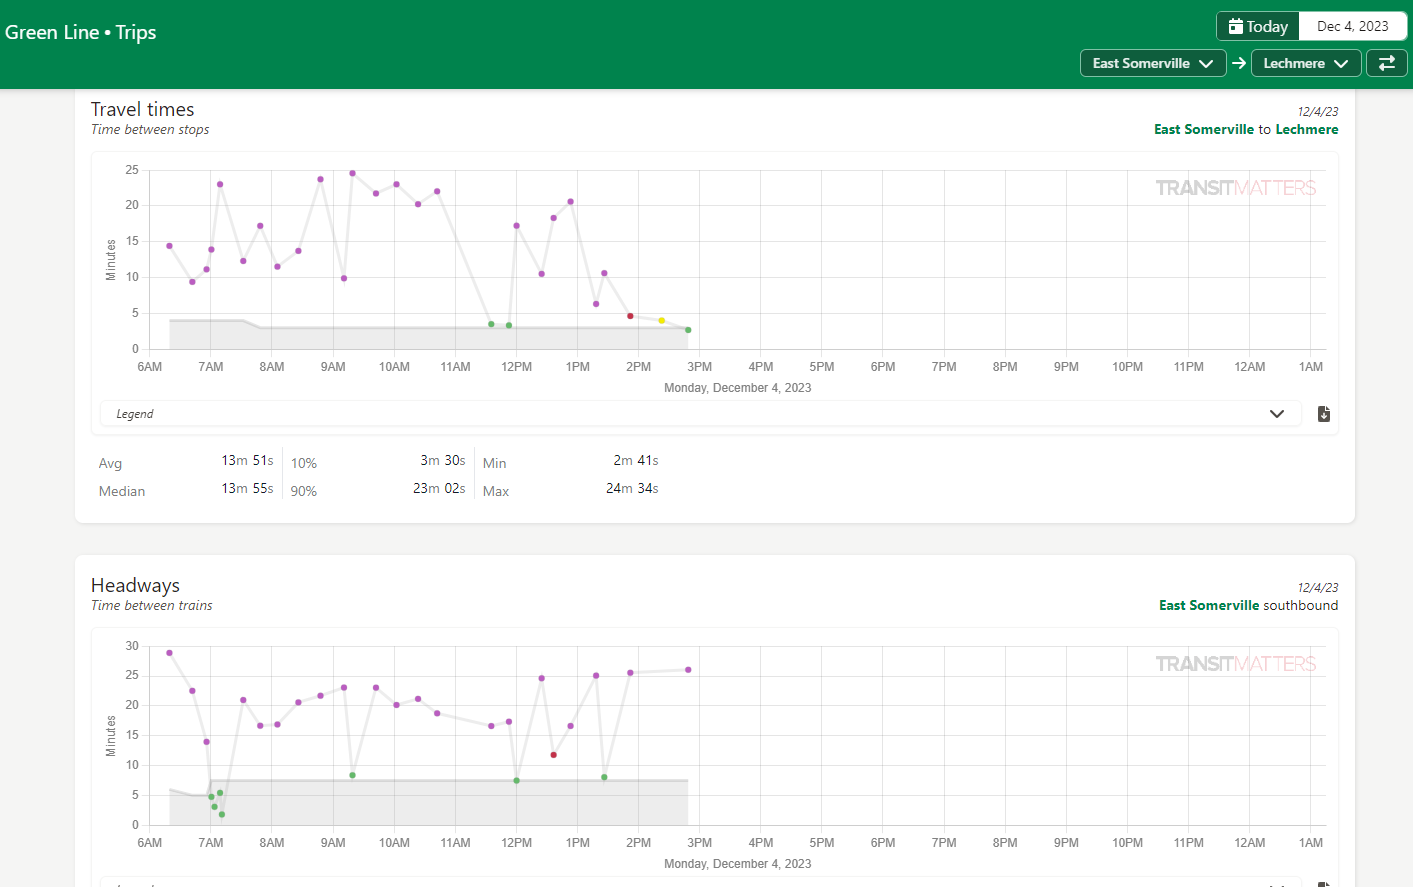The height and width of the screenshot is (887, 1413).
Task: Download Travel times chart data
Action: pyautogui.click(x=1323, y=414)
